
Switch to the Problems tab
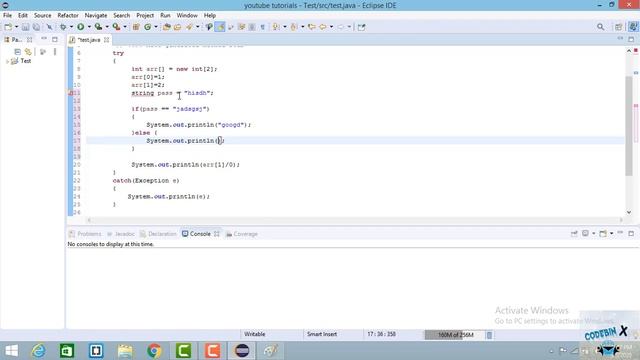[x=85, y=234]
